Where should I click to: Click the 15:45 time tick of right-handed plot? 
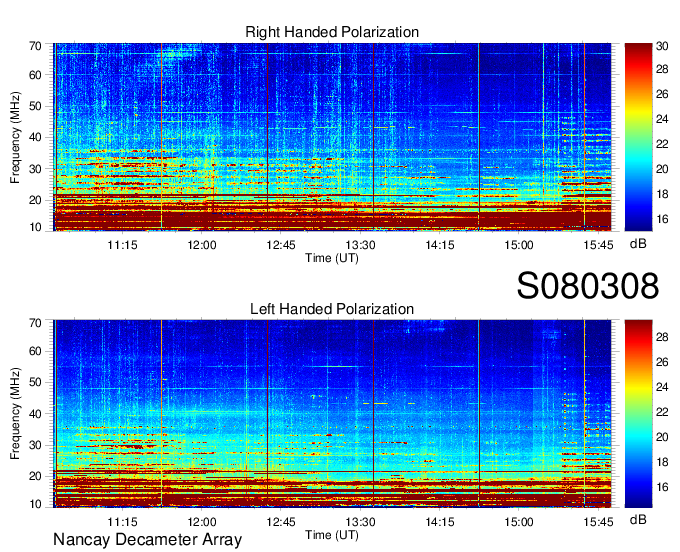(x=598, y=245)
